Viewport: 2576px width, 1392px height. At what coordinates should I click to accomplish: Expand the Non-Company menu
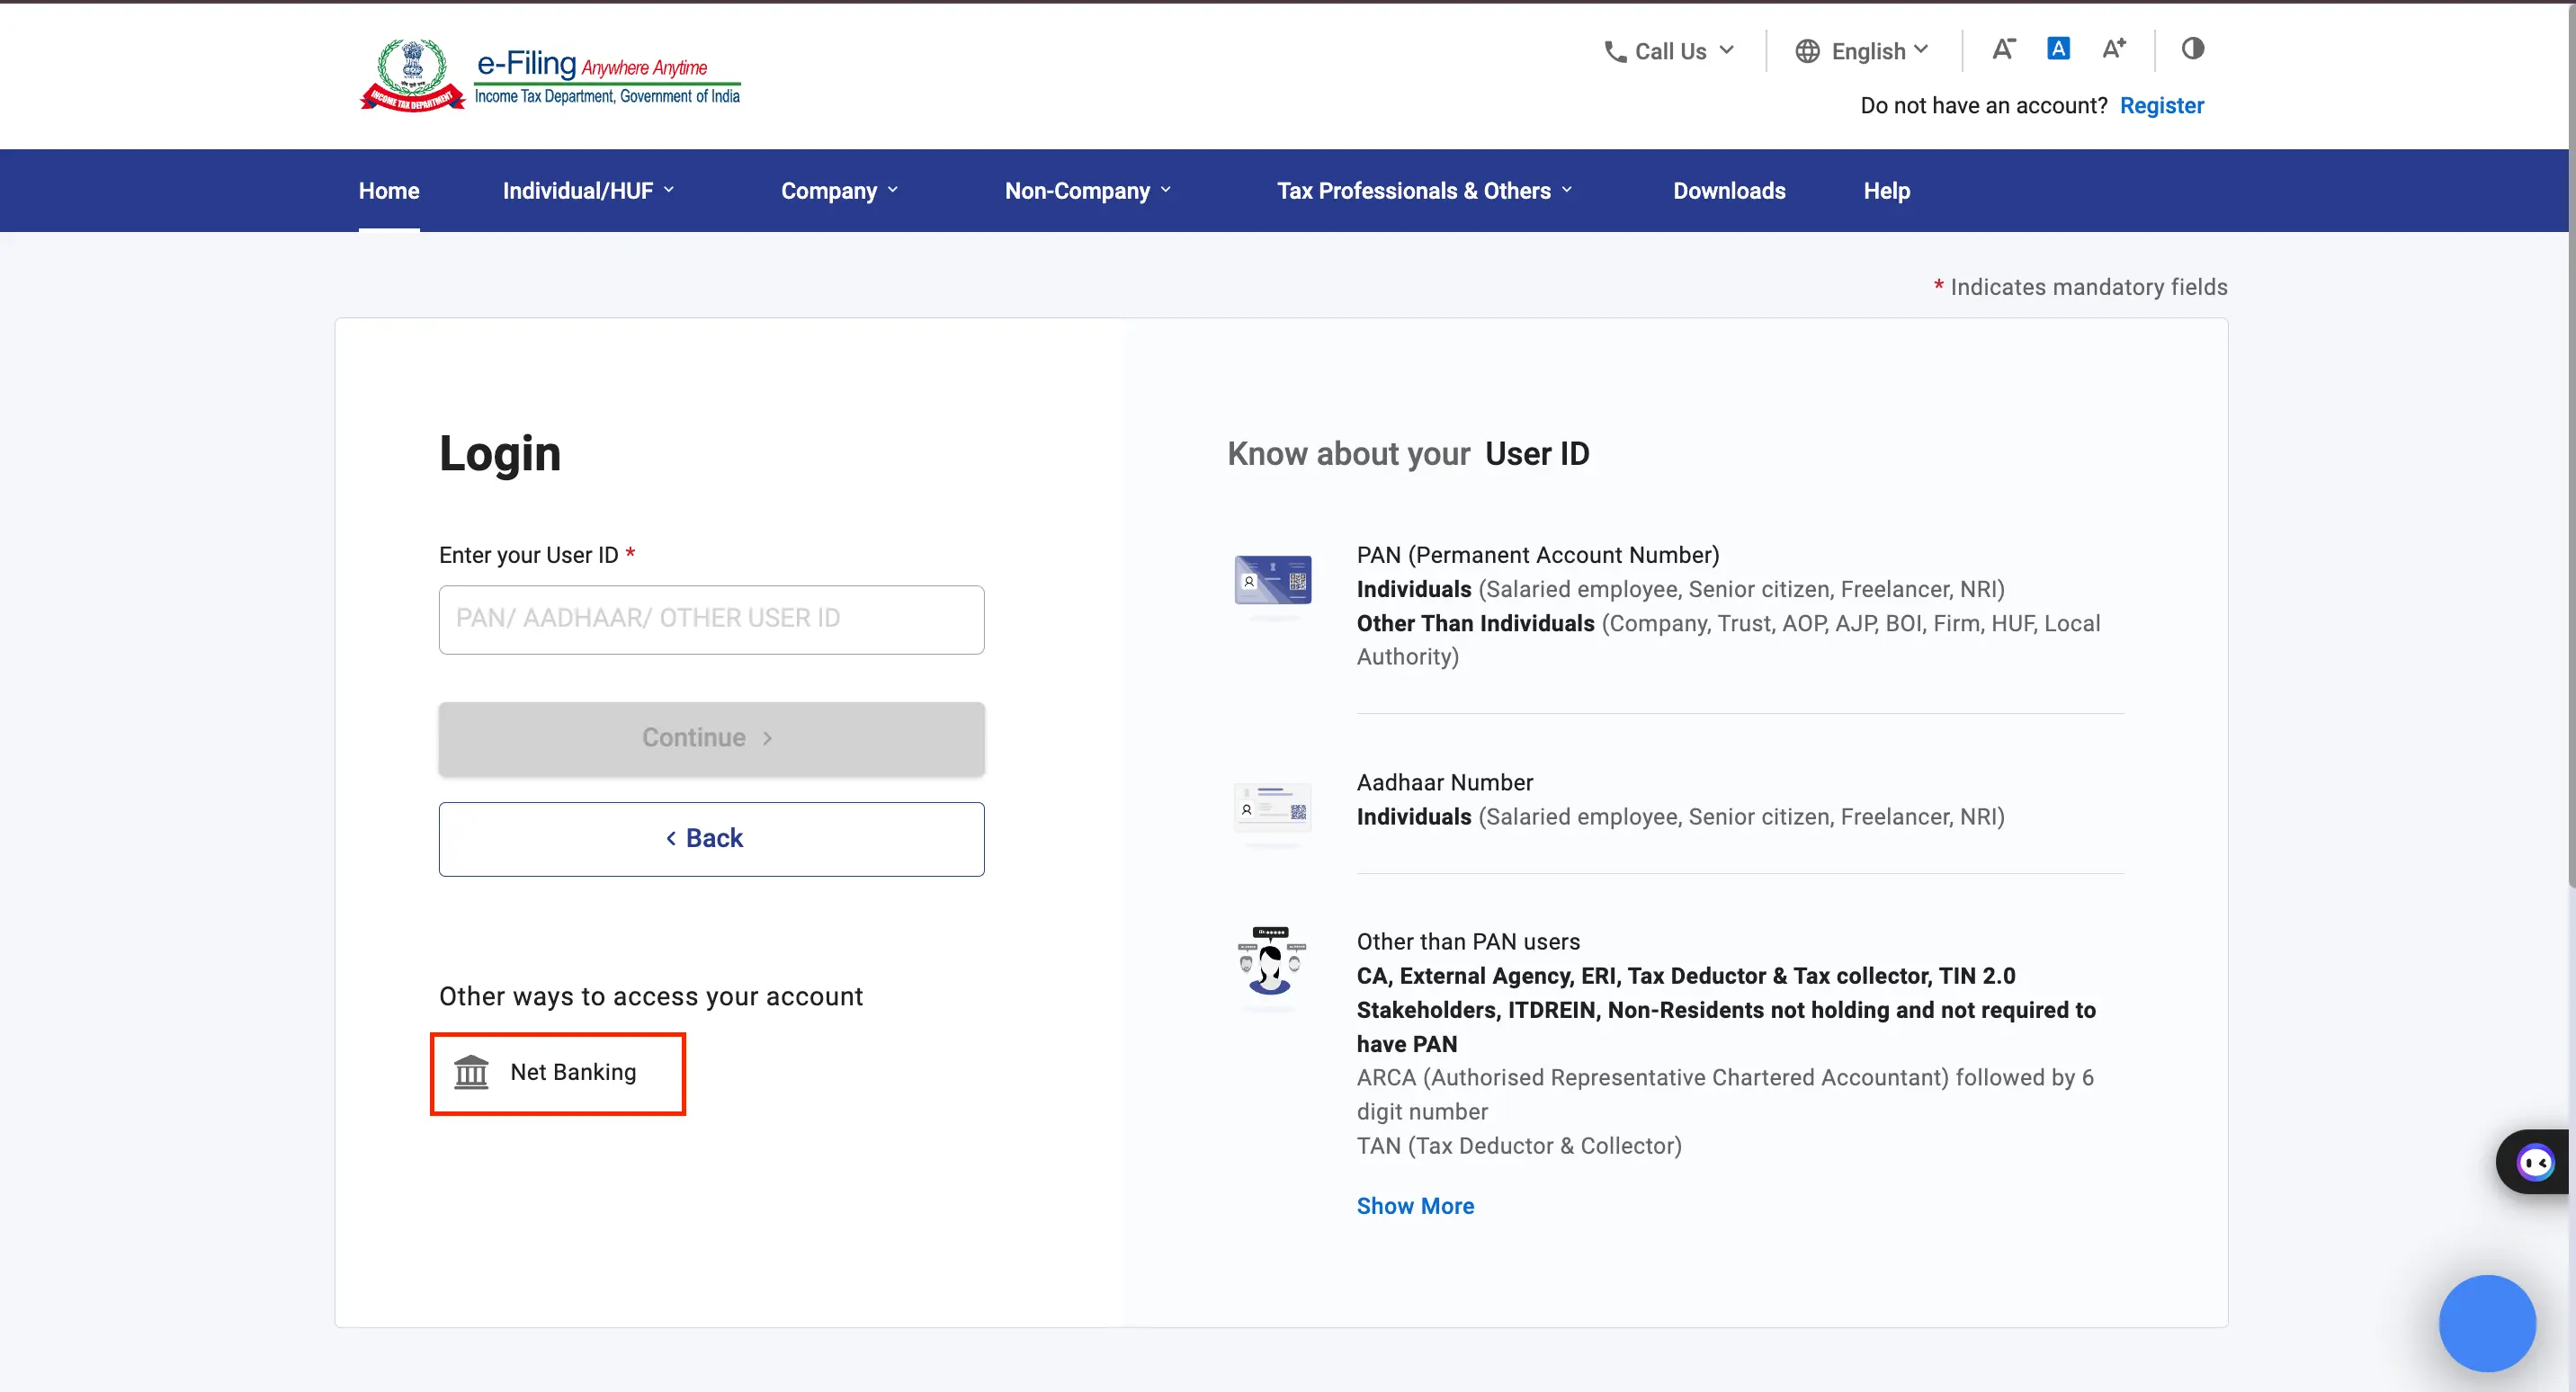coord(1087,191)
